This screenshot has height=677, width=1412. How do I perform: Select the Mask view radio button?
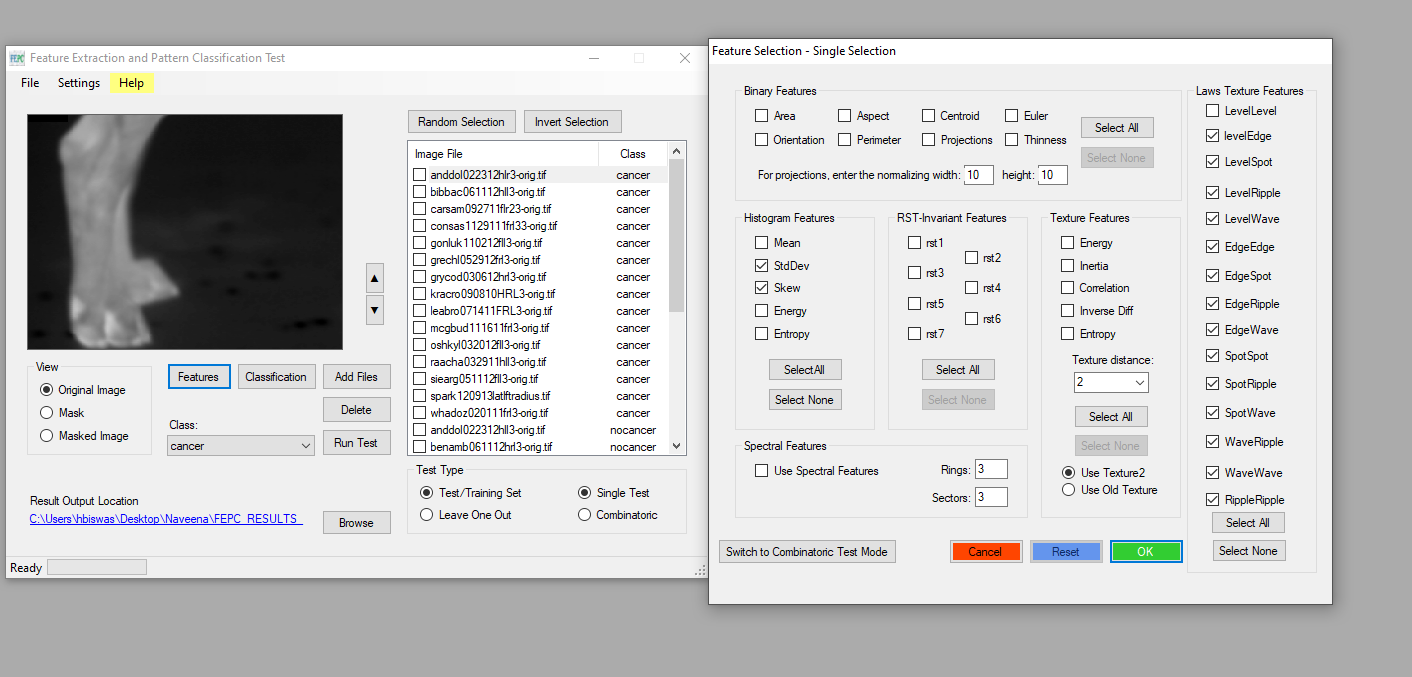tap(46, 413)
